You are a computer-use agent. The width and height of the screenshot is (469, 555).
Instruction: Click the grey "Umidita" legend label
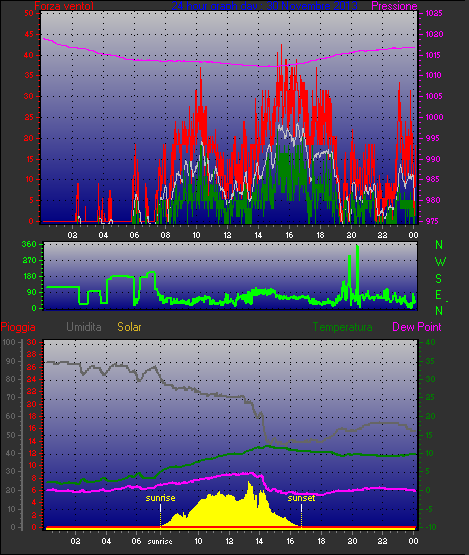click(84, 327)
